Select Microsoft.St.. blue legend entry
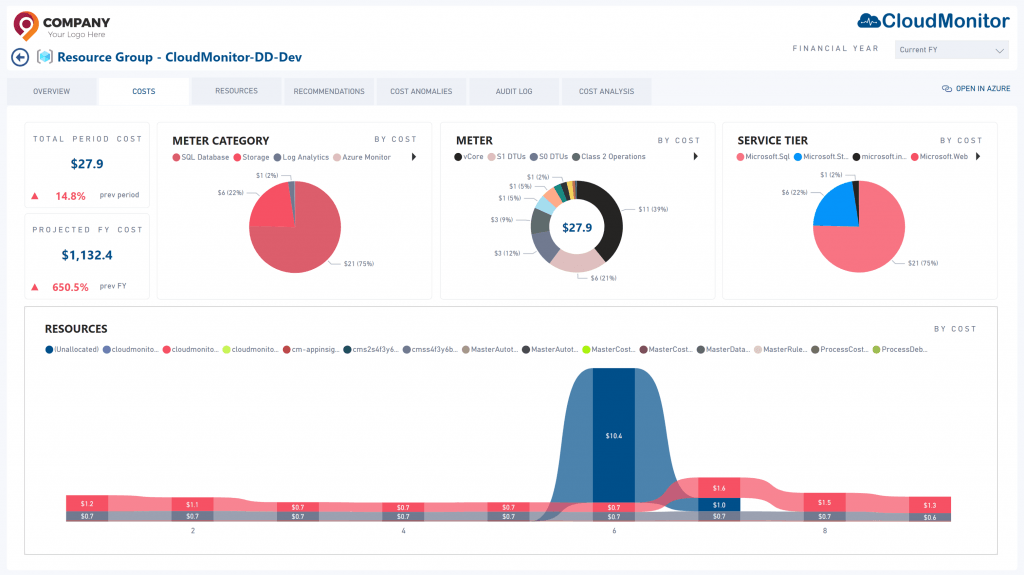The height and width of the screenshot is (575, 1024). (821, 157)
